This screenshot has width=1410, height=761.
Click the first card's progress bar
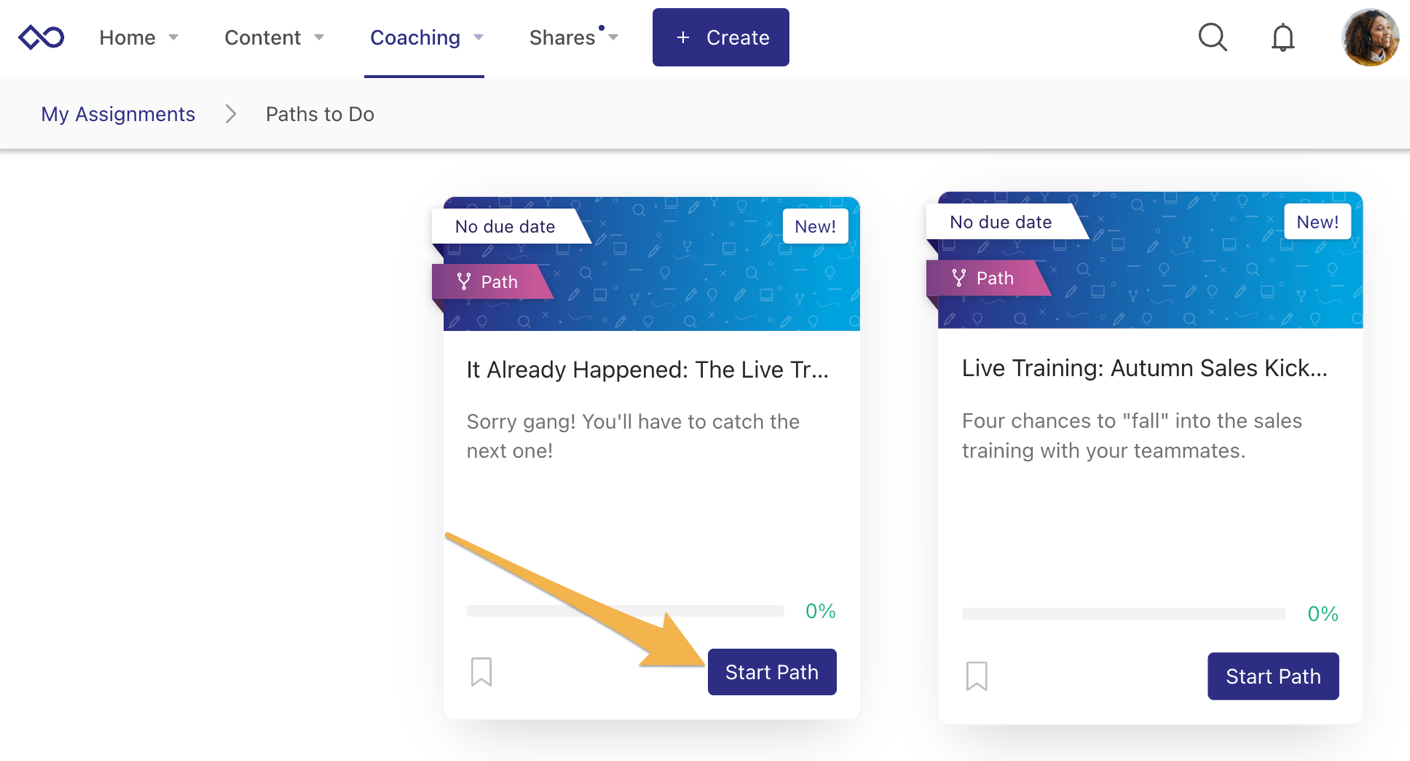coord(625,610)
